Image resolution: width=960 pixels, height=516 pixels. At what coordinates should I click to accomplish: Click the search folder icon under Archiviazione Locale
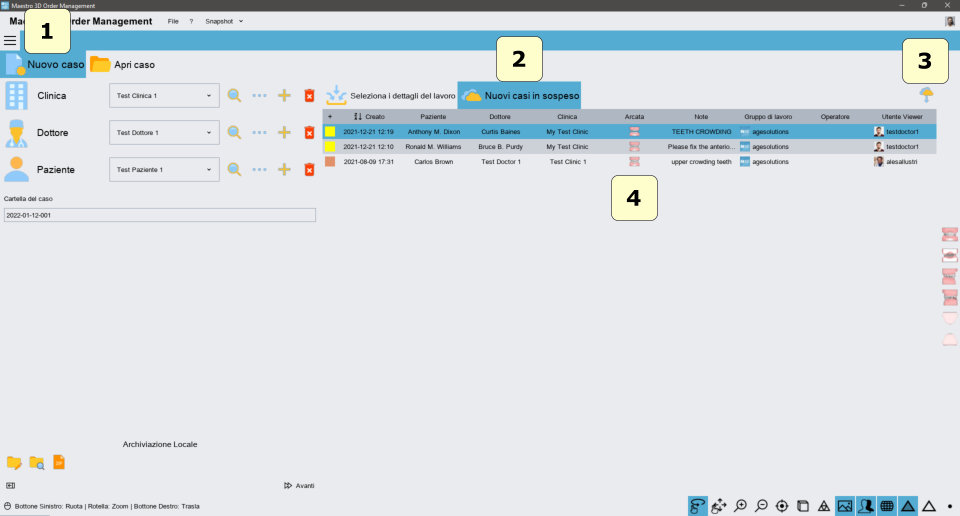37,463
